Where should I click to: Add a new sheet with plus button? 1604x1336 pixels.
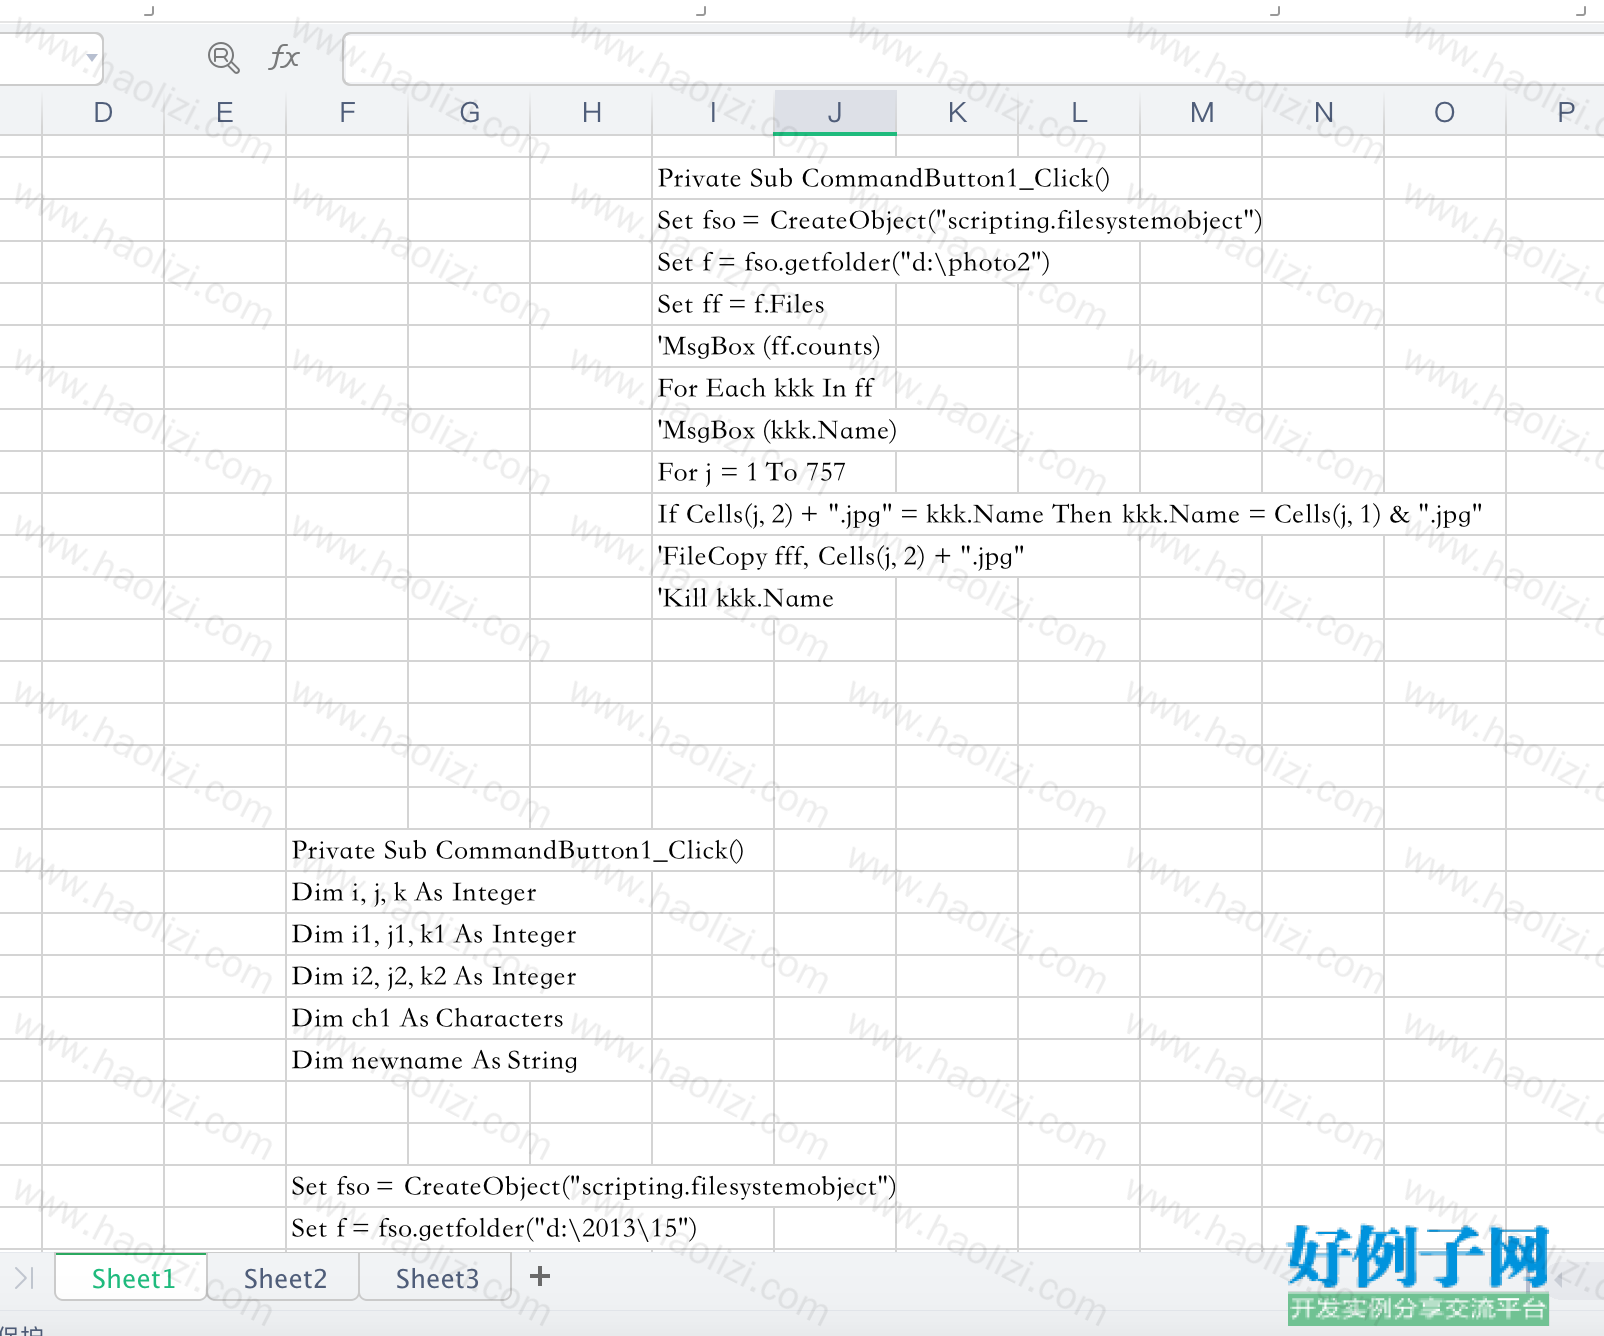point(540,1276)
